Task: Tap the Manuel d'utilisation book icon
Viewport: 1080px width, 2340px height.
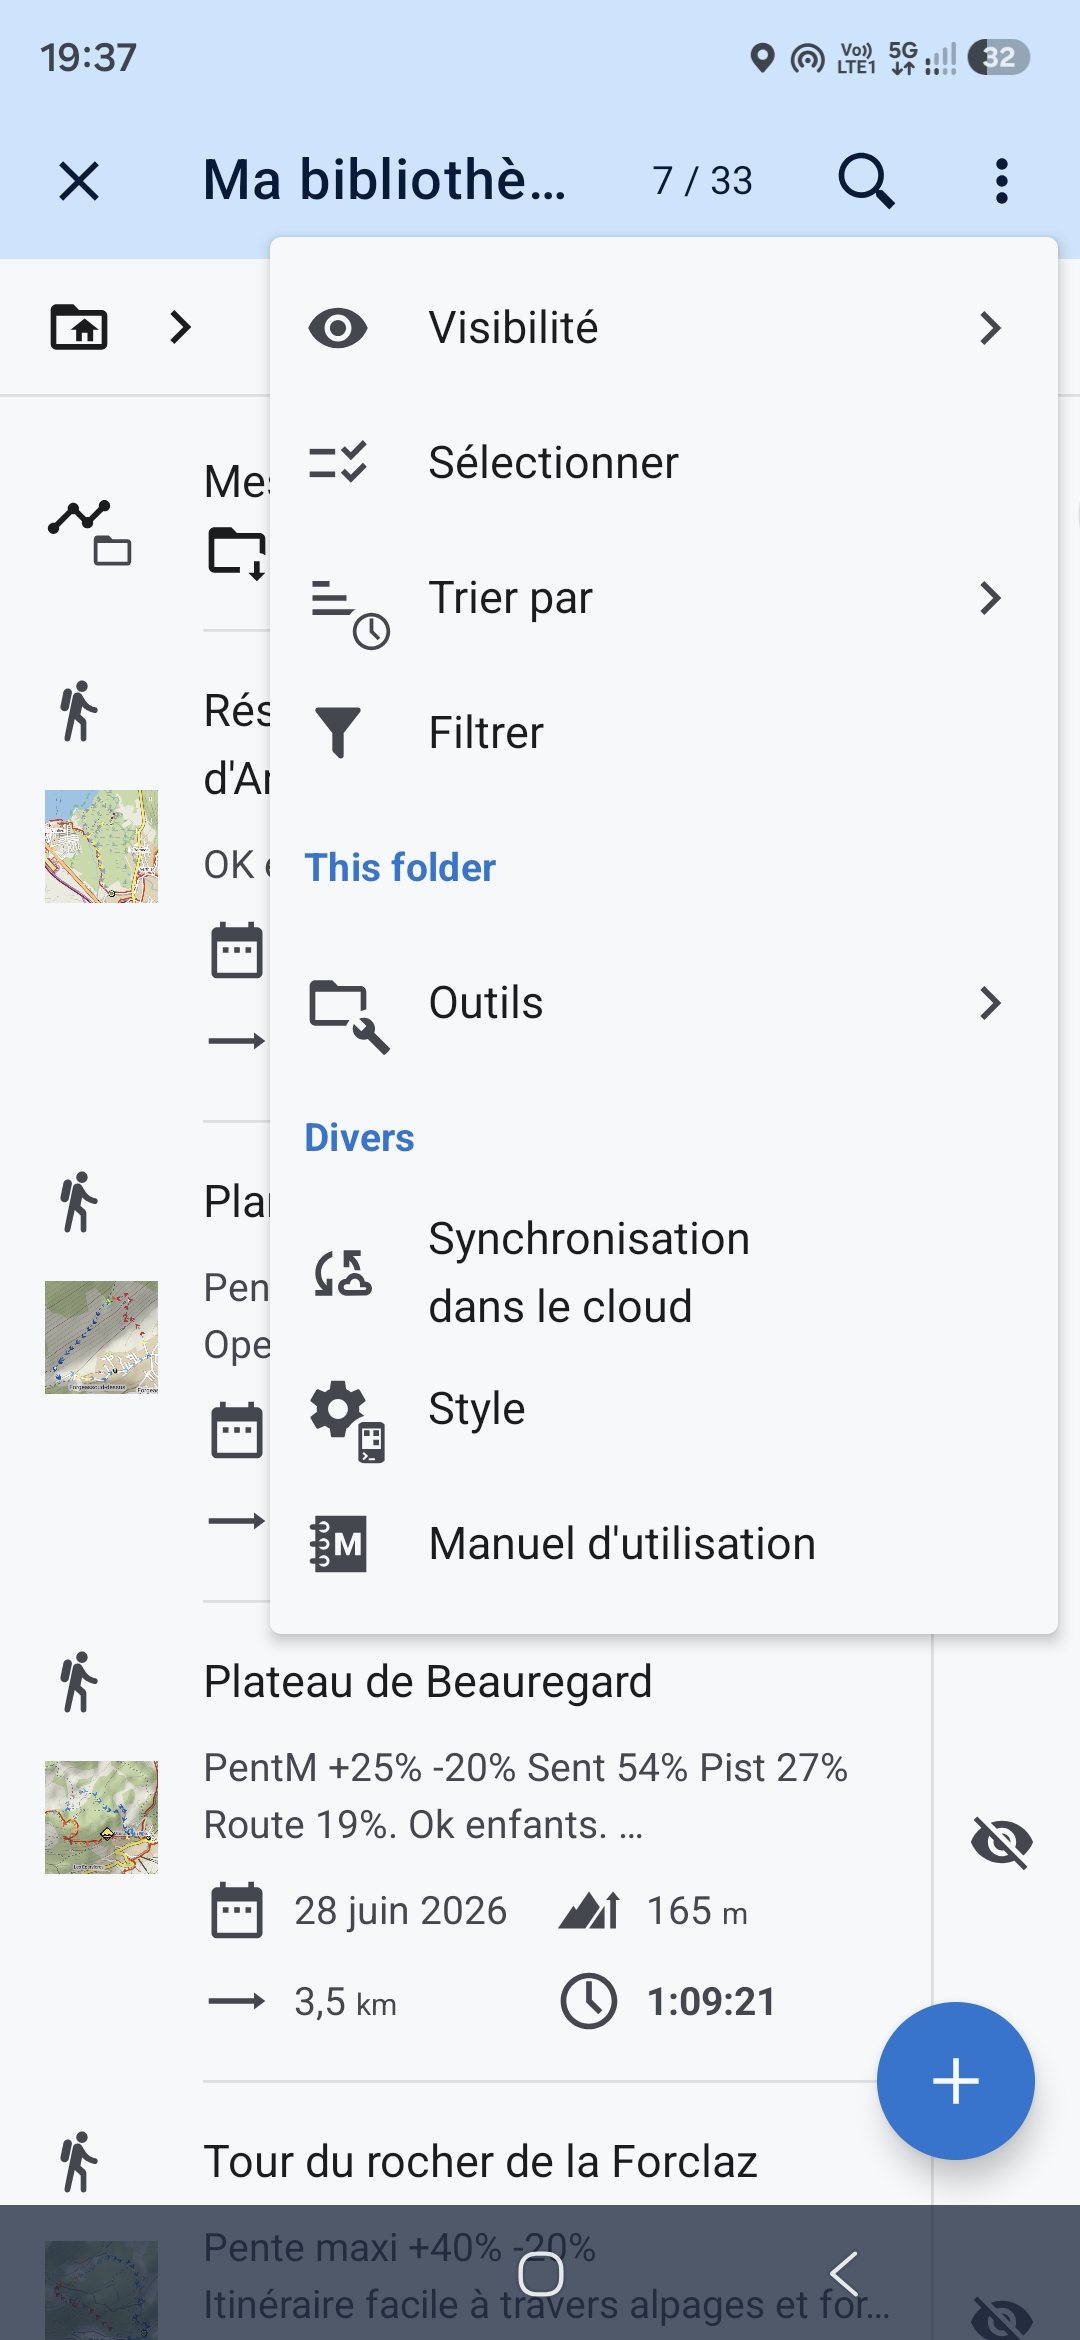Action: (338, 1543)
